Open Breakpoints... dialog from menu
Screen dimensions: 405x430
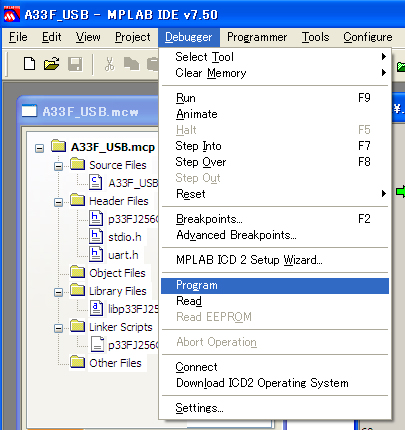pos(275,219)
